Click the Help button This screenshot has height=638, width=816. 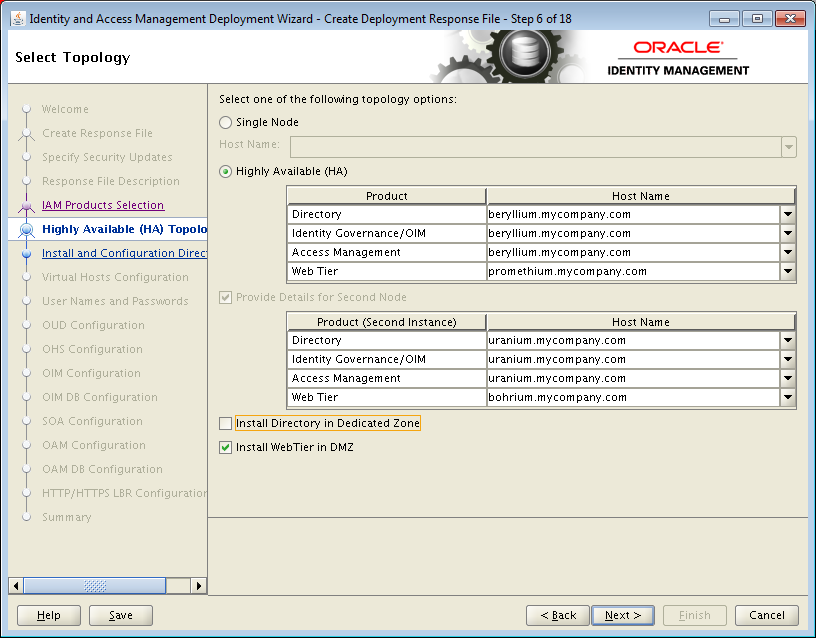(49, 615)
